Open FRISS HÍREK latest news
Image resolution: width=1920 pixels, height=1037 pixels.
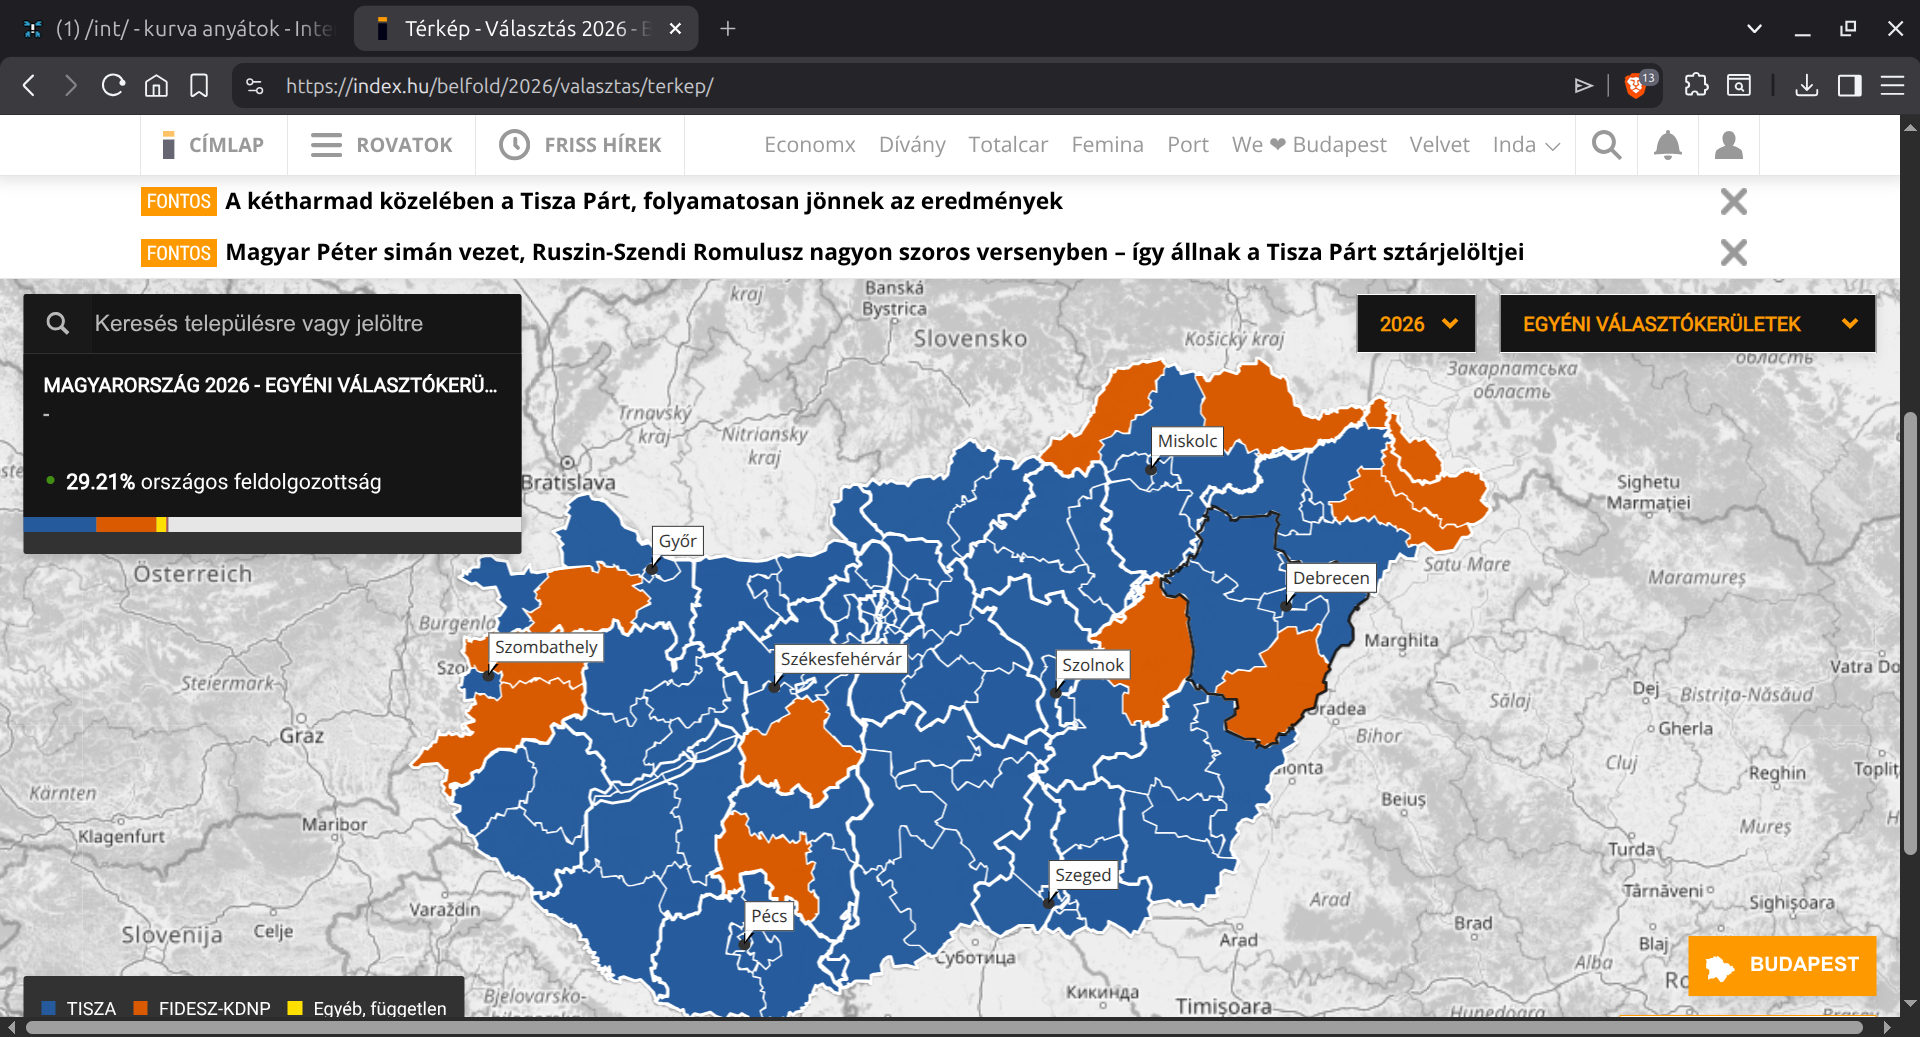580,145
